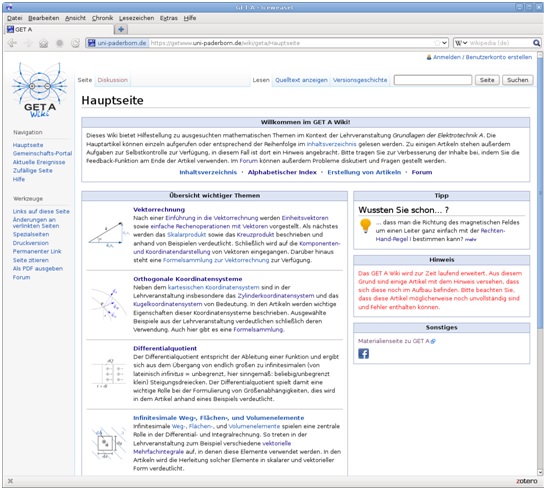Open the bold Forum link in the welcome box

click(422, 172)
